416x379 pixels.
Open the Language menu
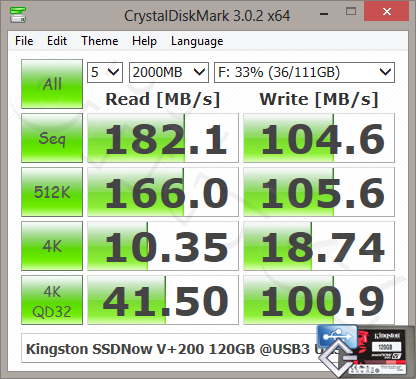(197, 41)
